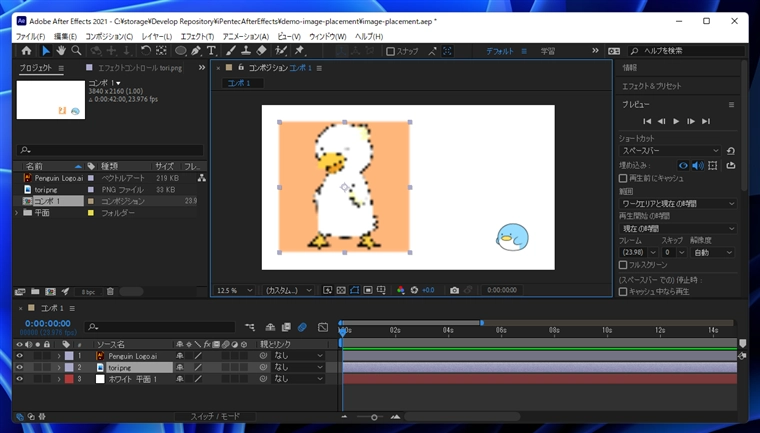Switch to the Effect Controls tori.png tab
The height and width of the screenshot is (433, 760).
(140, 68)
